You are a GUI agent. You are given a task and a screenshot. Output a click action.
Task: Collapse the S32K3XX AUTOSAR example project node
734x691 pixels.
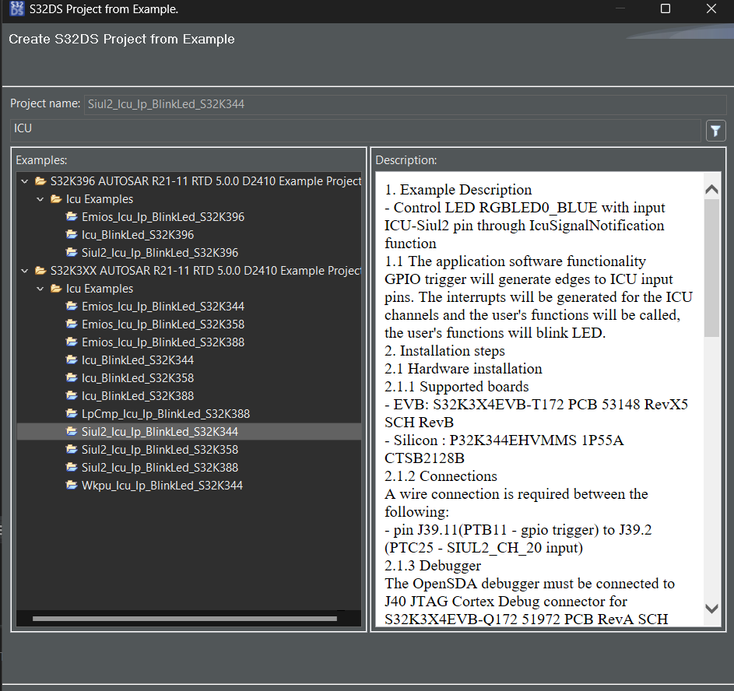pos(25,271)
